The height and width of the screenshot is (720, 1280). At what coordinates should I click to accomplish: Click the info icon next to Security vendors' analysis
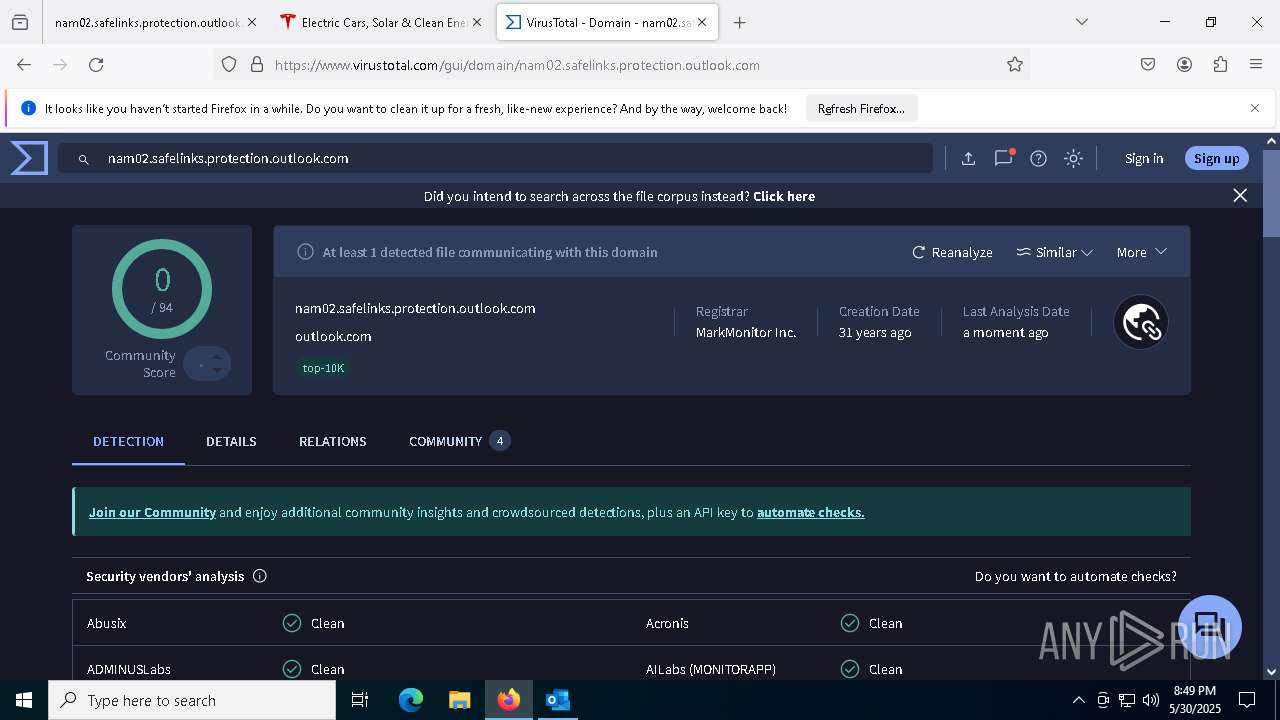pyautogui.click(x=260, y=576)
